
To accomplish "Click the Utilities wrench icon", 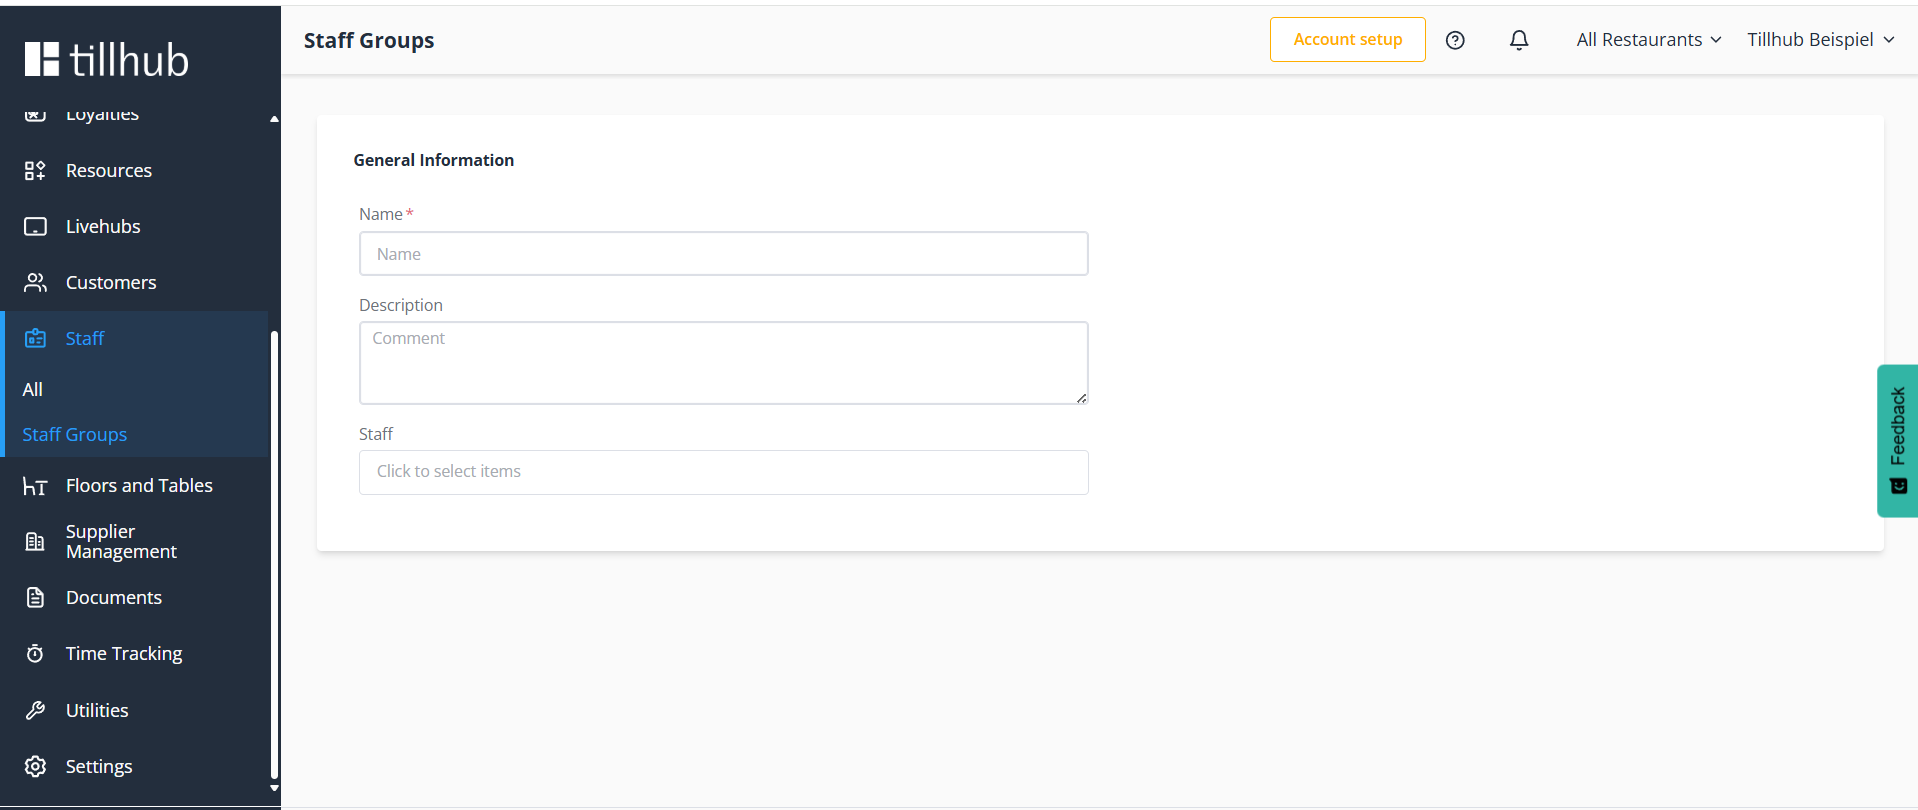I will (x=35, y=710).
